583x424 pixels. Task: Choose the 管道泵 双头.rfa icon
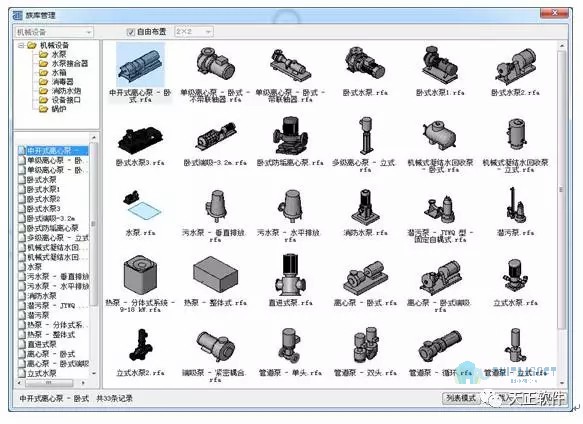pos(365,345)
